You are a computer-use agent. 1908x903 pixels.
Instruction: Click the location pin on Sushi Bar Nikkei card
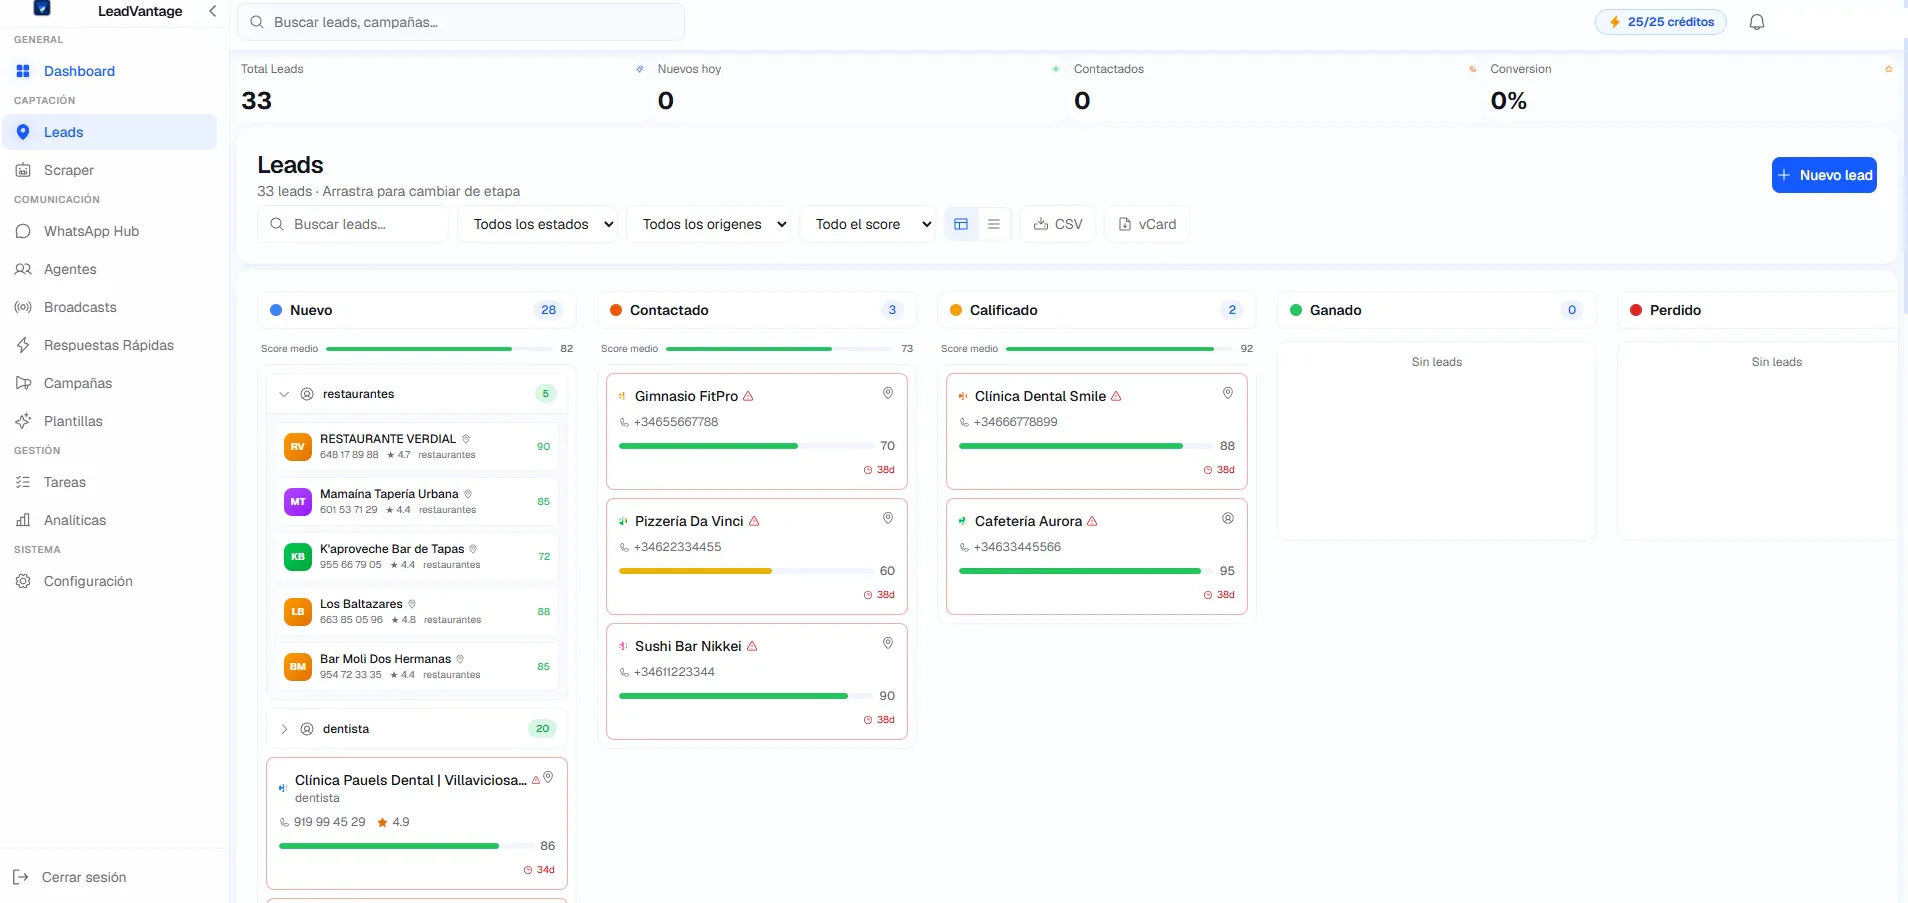[x=887, y=643]
